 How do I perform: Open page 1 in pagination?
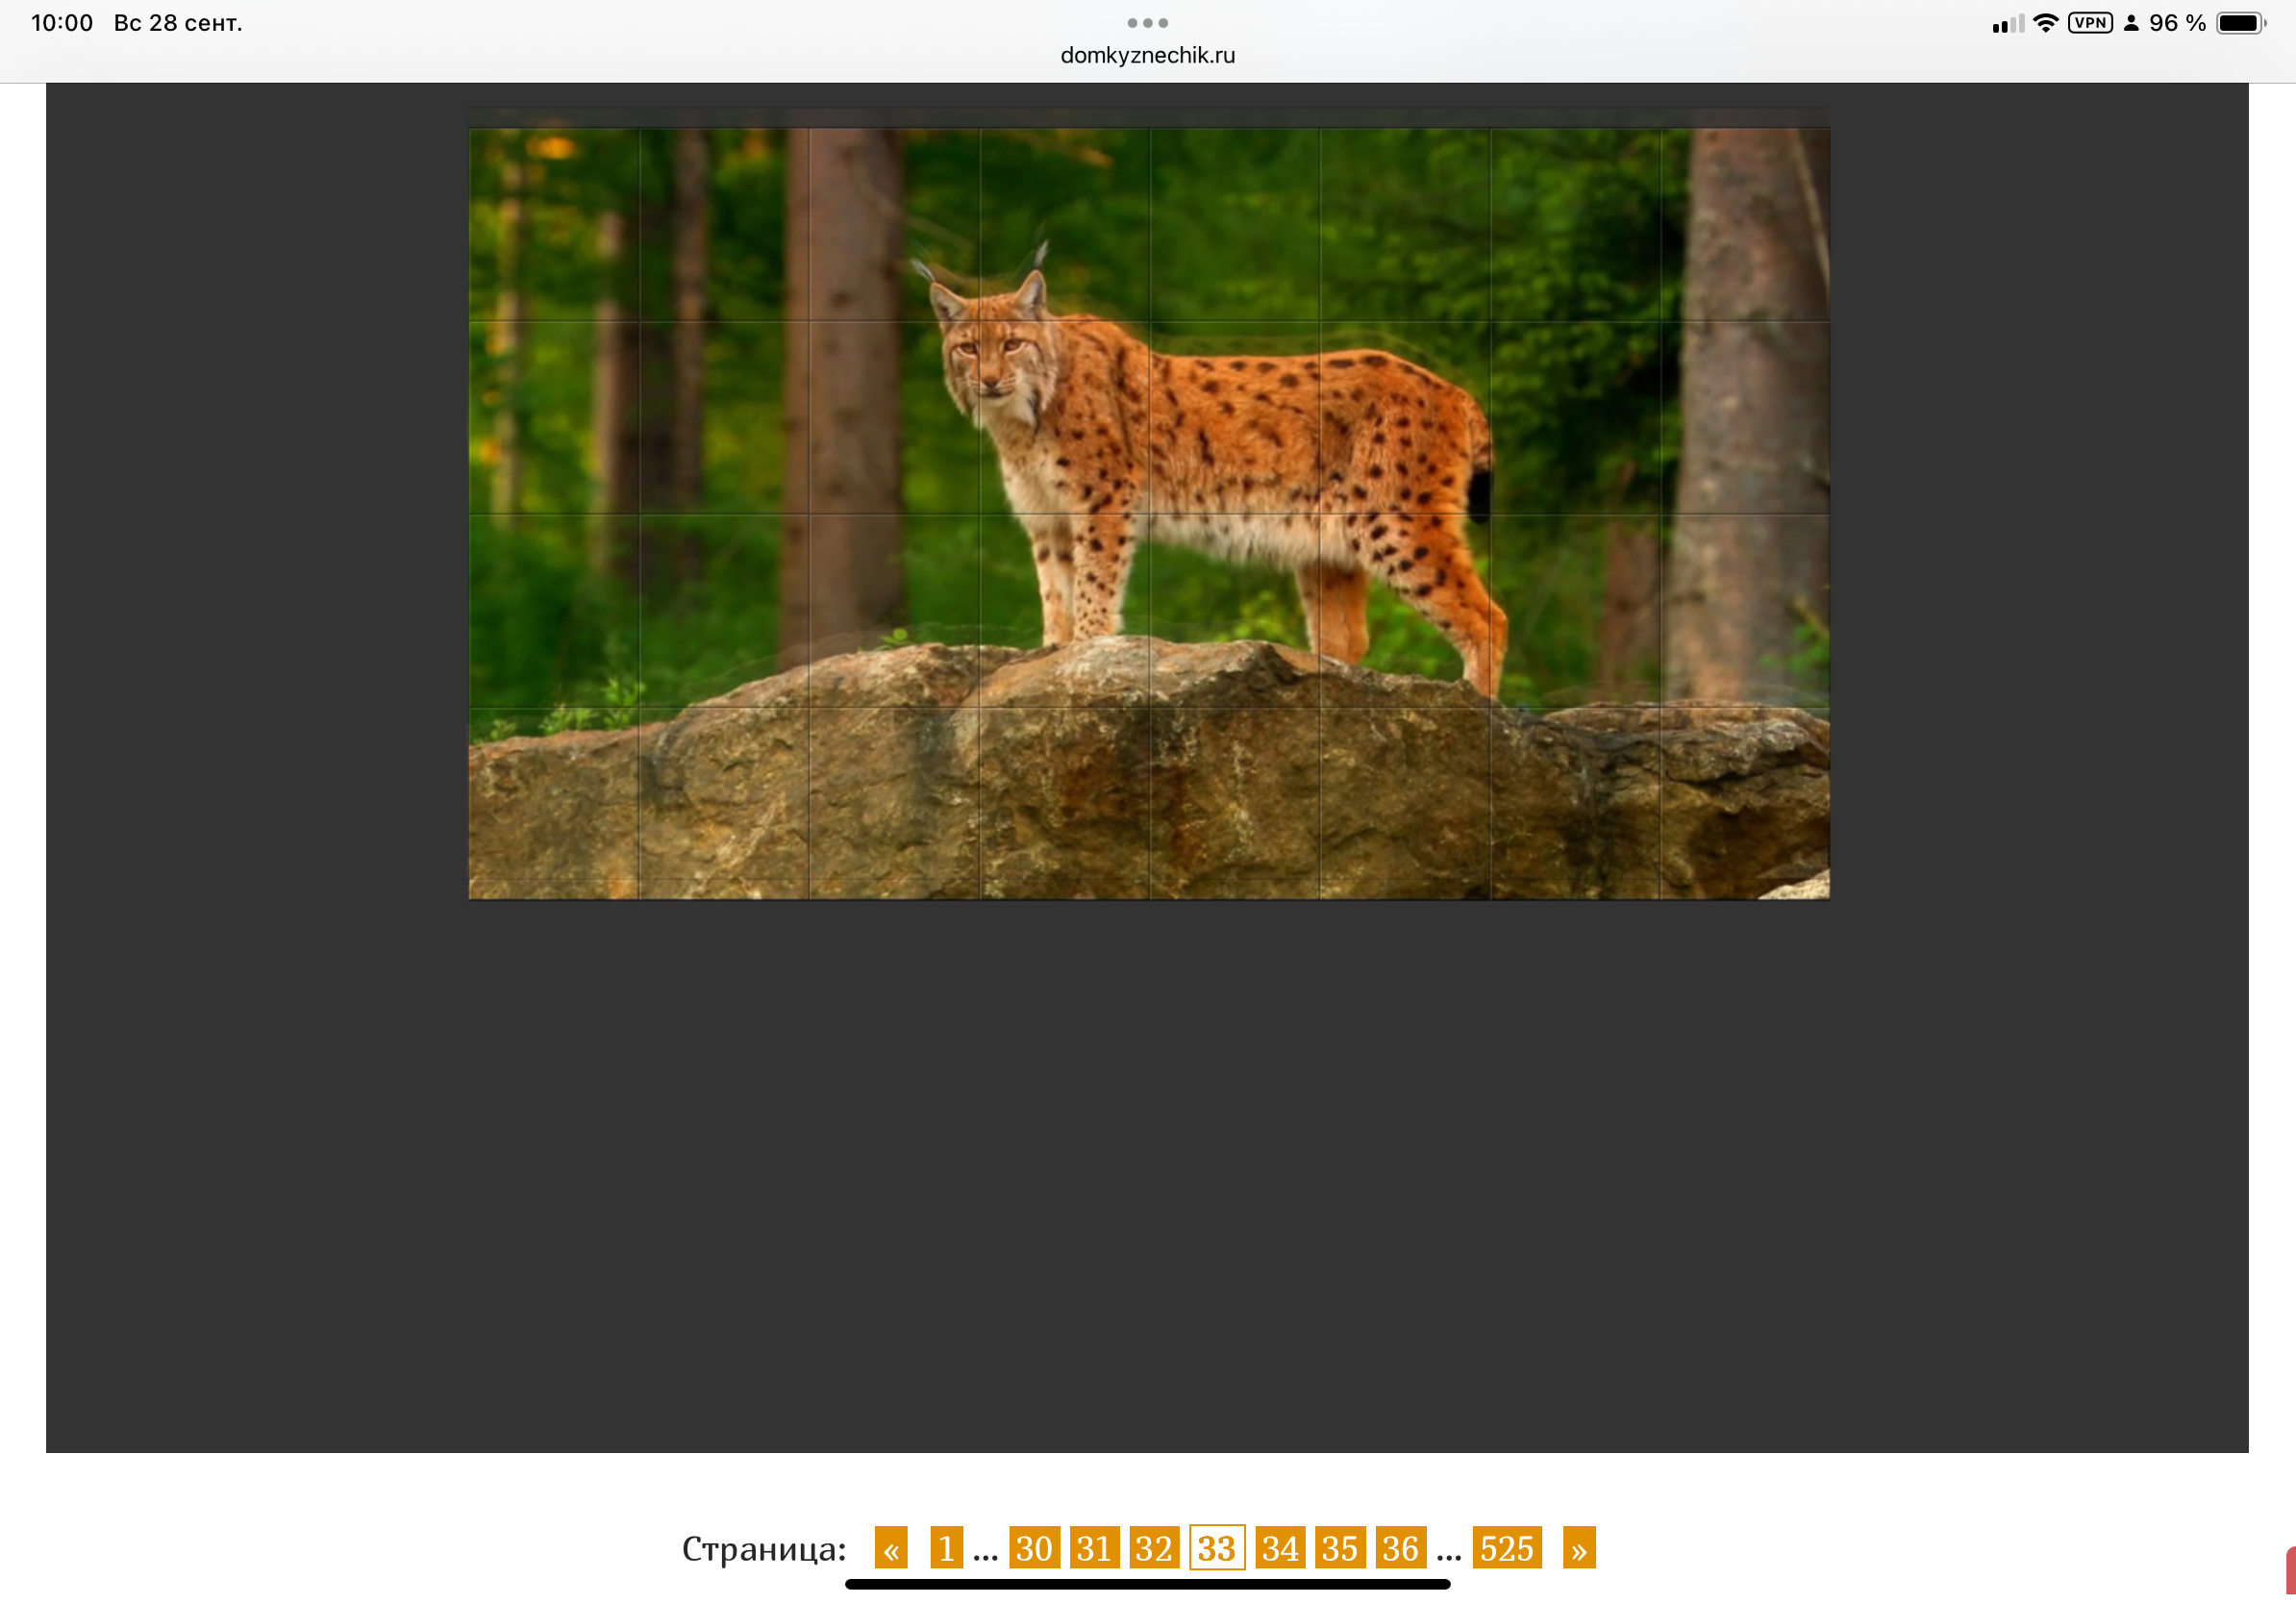click(946, 1548)
